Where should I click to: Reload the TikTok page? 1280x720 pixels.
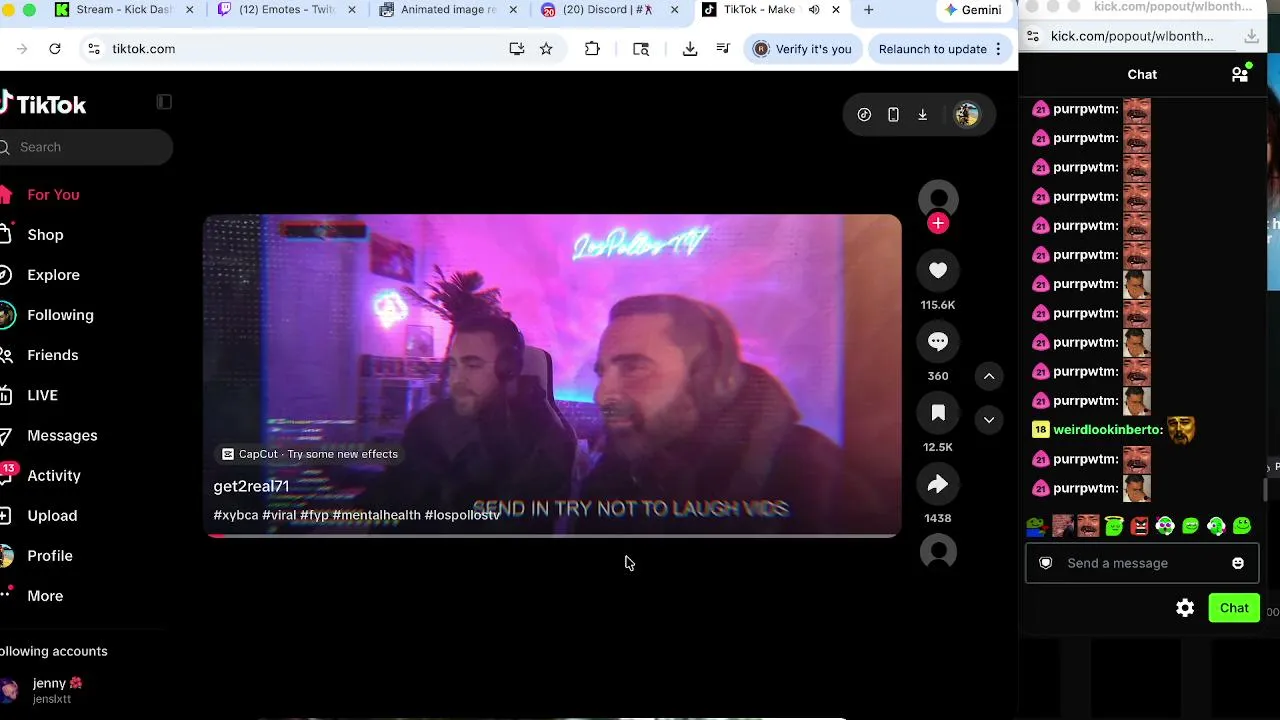pos(55,49)
